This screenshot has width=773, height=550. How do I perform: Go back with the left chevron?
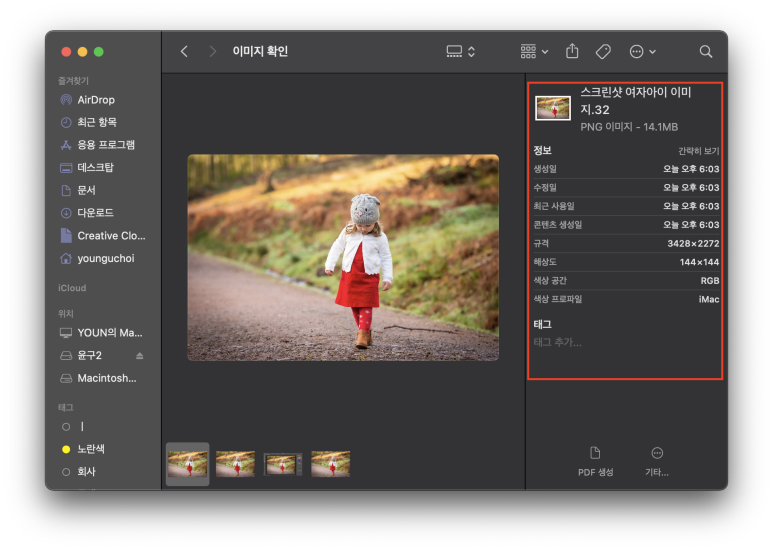tap(184, 51)
